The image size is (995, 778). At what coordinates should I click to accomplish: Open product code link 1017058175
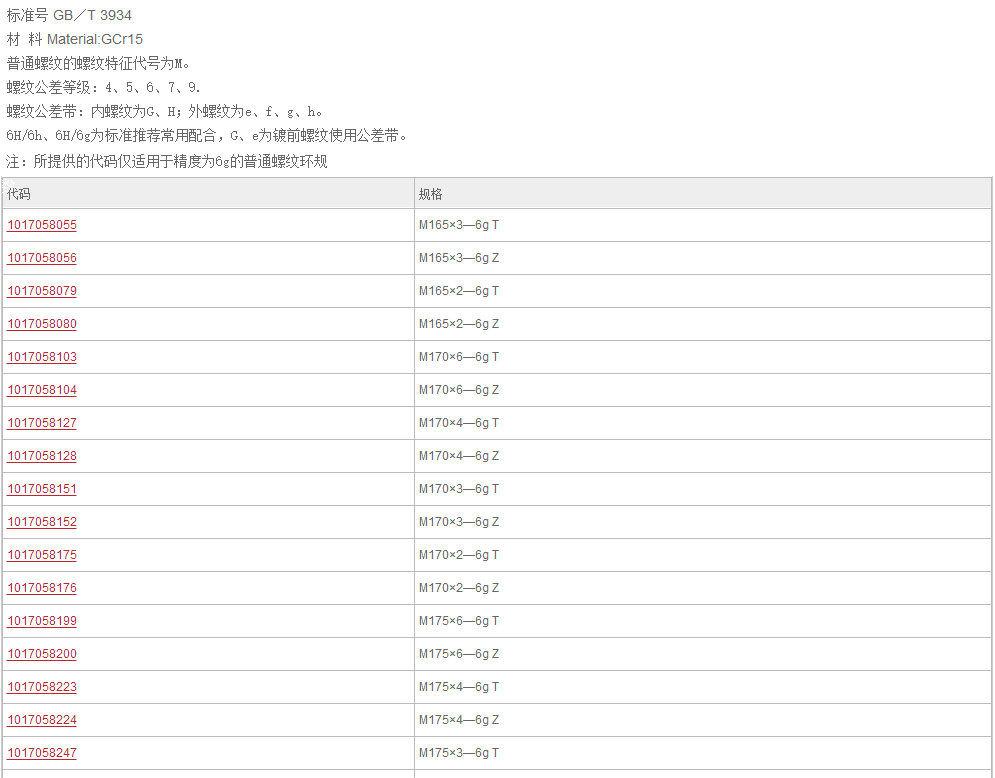pyautogui.click(x=42, y=555)
